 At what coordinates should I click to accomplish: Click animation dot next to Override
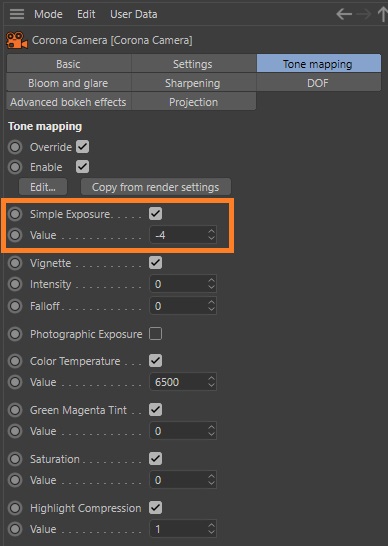tap(15, 147)
